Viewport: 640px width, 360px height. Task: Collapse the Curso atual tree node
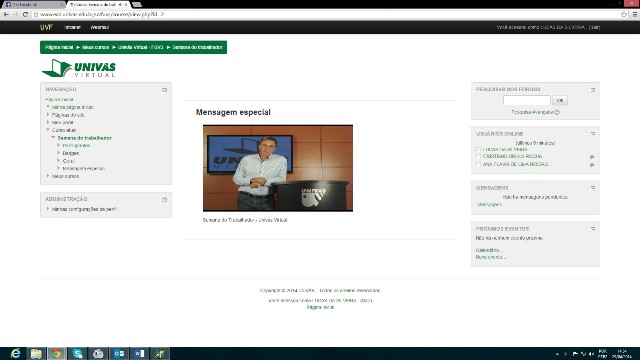pyautogui.click(x=48, y=130)
